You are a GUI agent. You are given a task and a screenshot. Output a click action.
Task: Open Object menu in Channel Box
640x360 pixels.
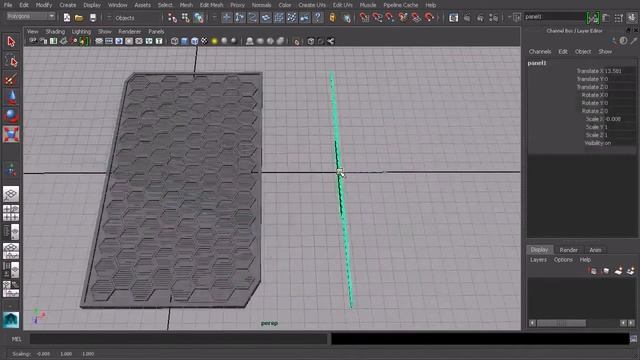(583, 51)
